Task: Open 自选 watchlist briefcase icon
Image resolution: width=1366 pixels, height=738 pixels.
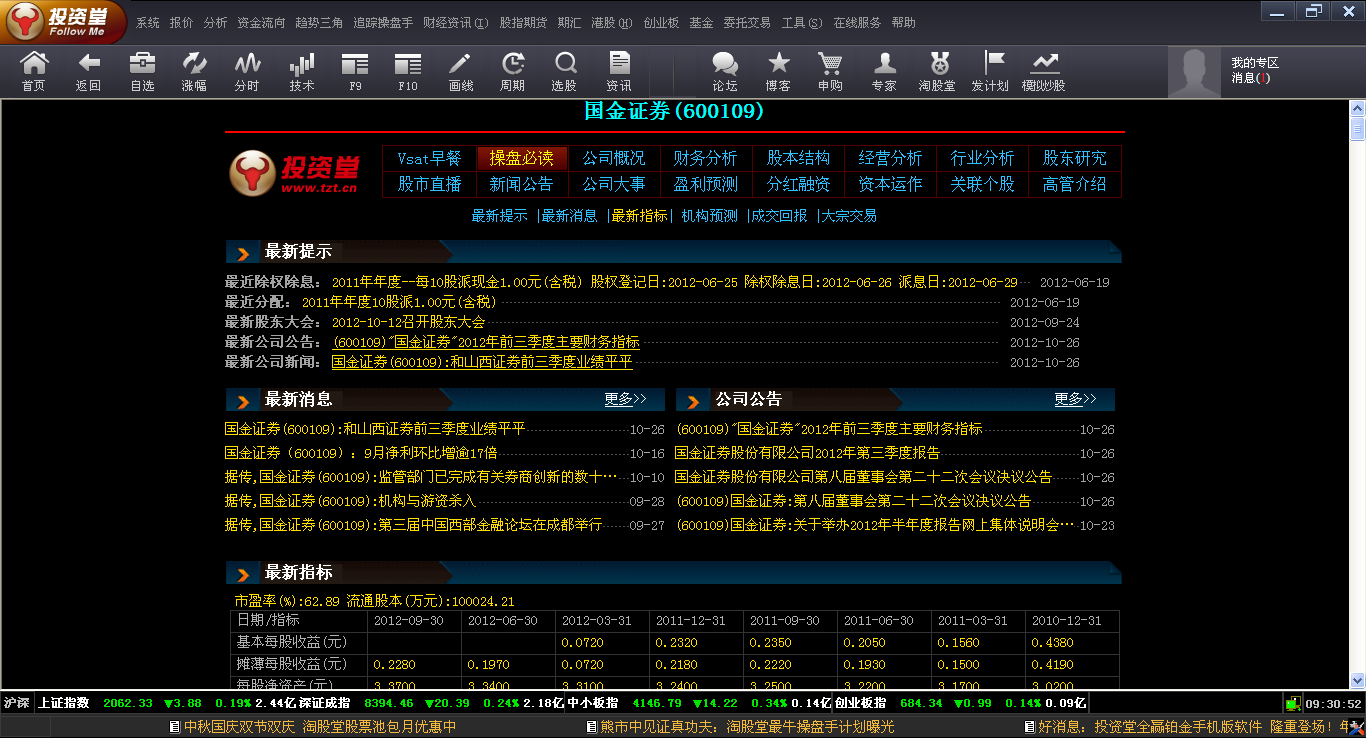Action: point(142,71)
